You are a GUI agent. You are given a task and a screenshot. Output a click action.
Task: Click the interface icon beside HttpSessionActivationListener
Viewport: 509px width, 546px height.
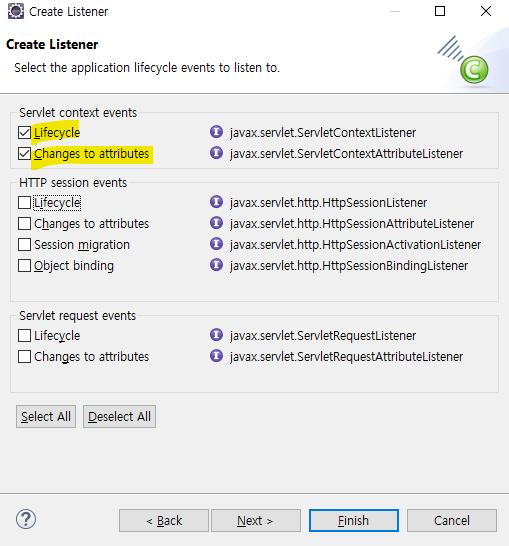coord(216,244)
